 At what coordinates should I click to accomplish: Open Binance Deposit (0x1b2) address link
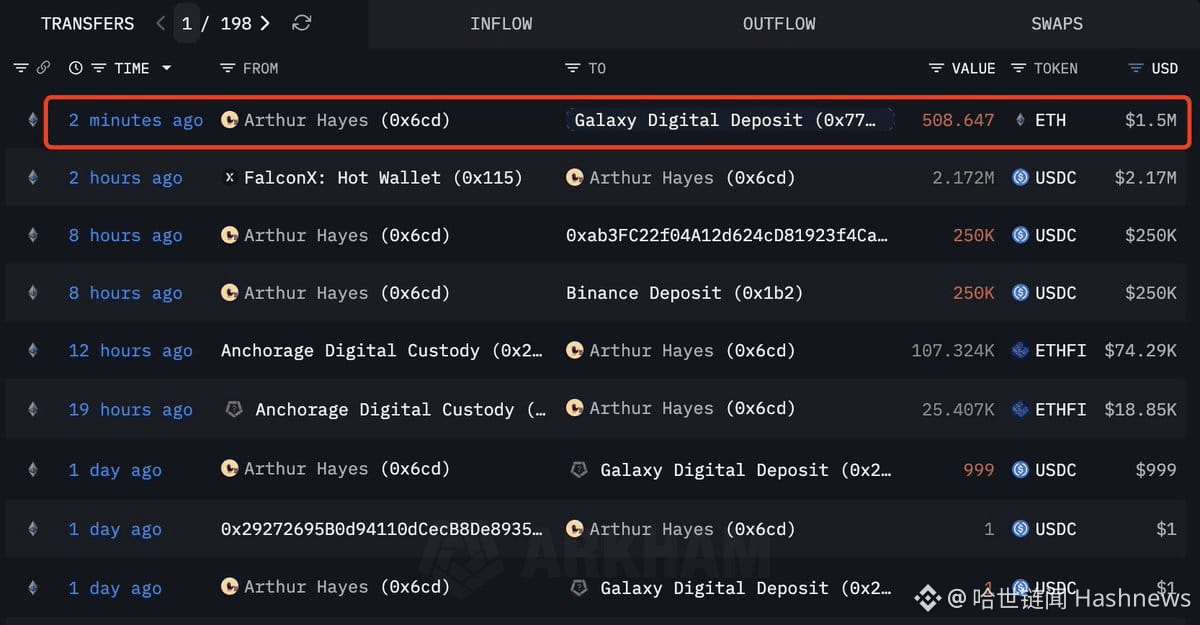(684, 293)
